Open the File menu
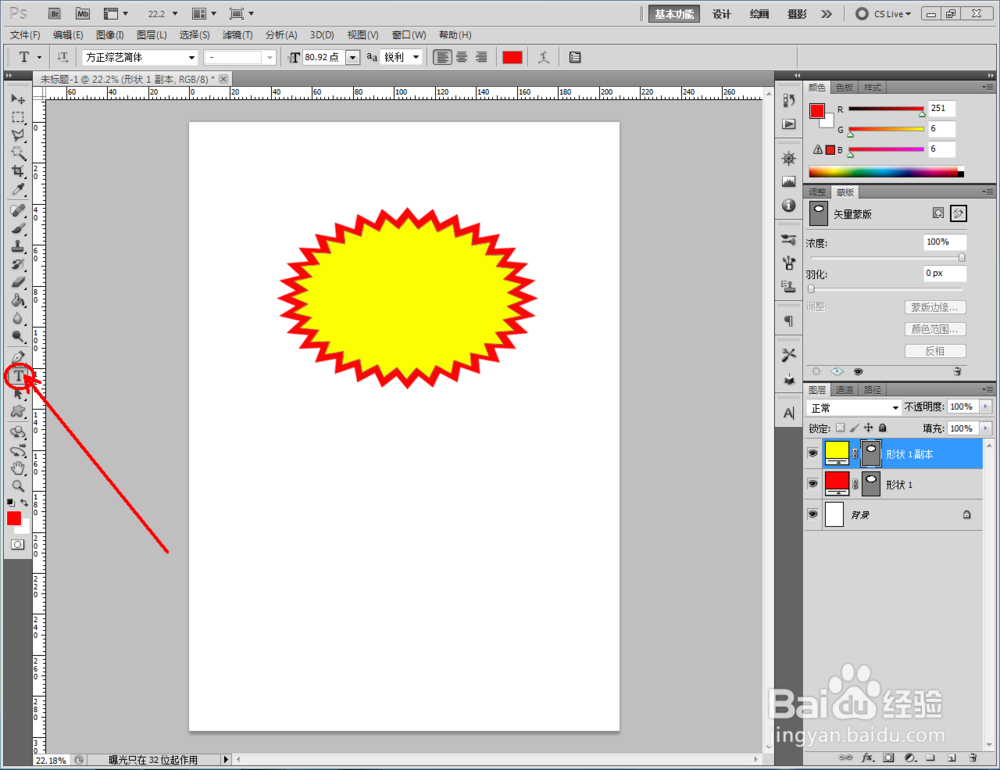1000x770 pixels. click(25, 35)
